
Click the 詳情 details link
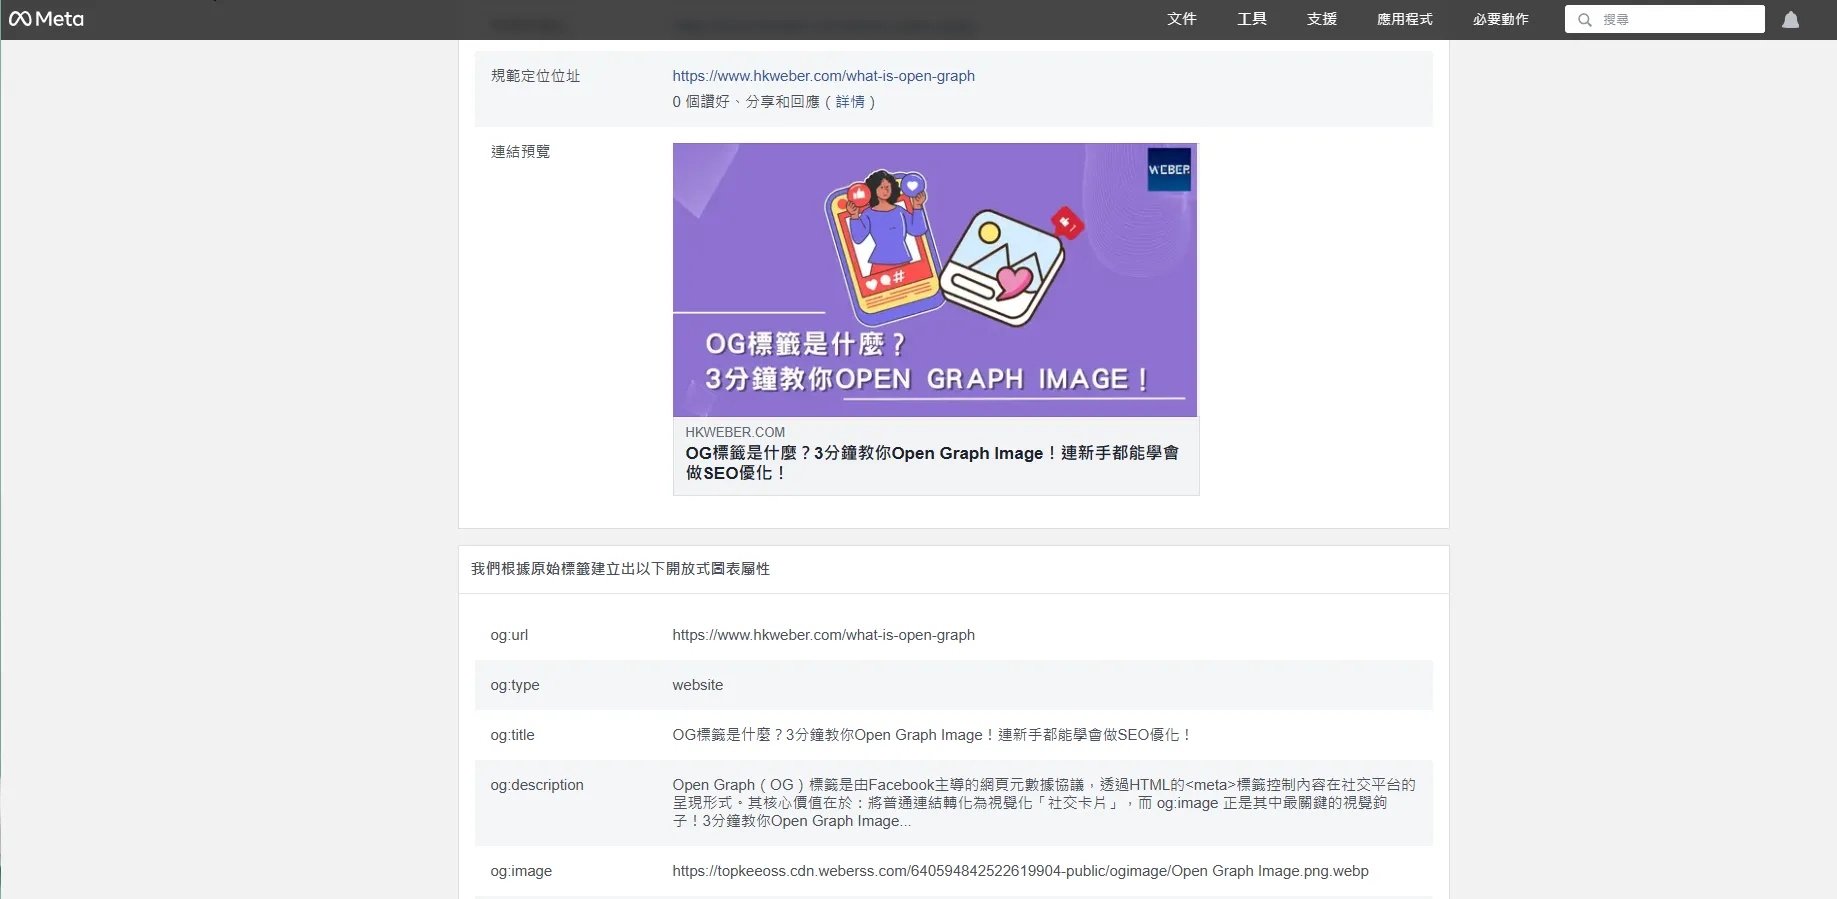[x=850, y=102]
